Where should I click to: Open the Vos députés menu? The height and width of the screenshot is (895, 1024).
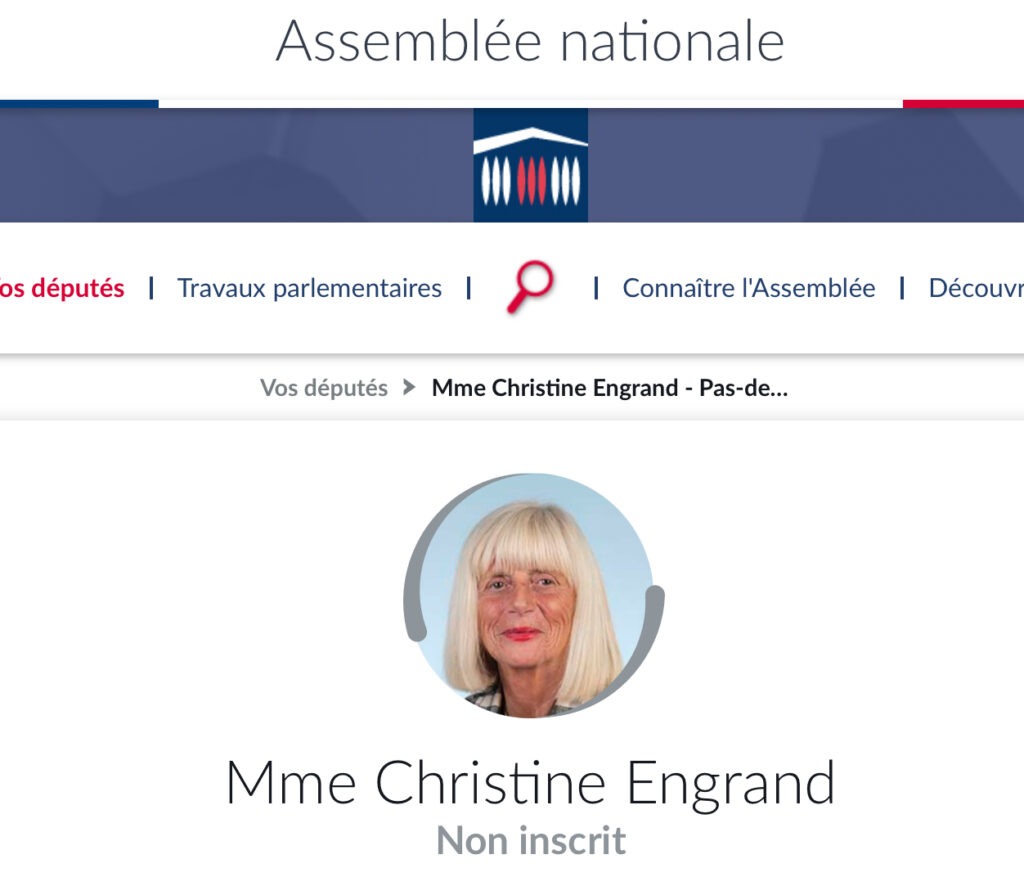[x=62, y=288]
